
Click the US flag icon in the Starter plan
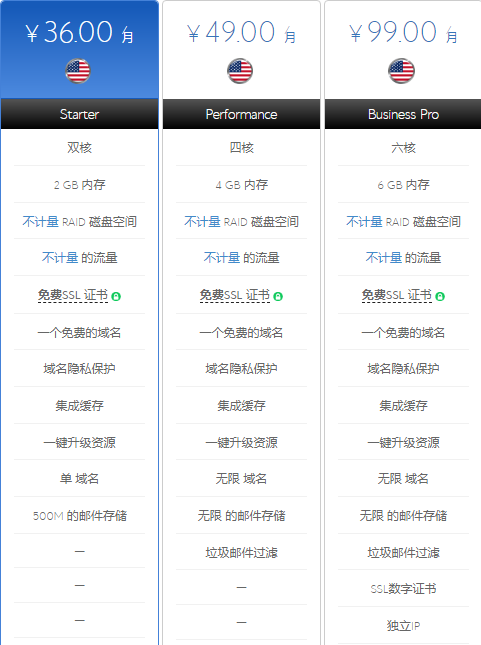click(x=78, y=71)
